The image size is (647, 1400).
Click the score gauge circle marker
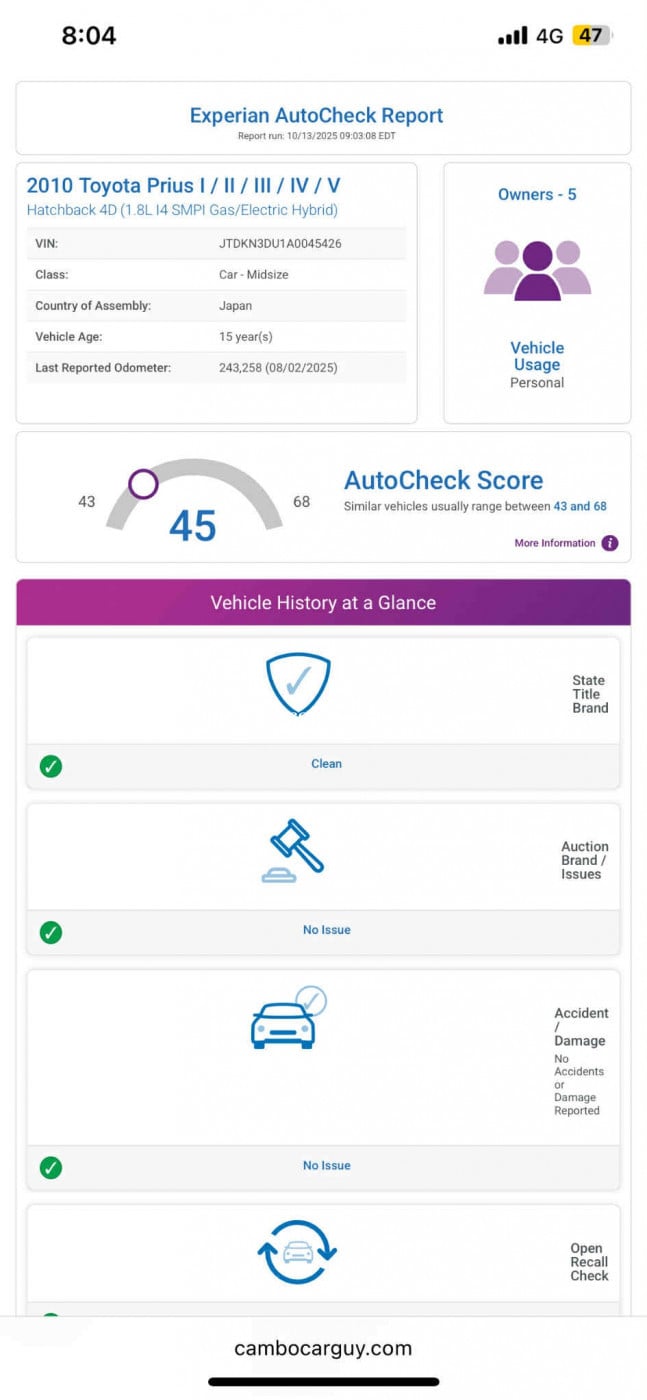144,485
